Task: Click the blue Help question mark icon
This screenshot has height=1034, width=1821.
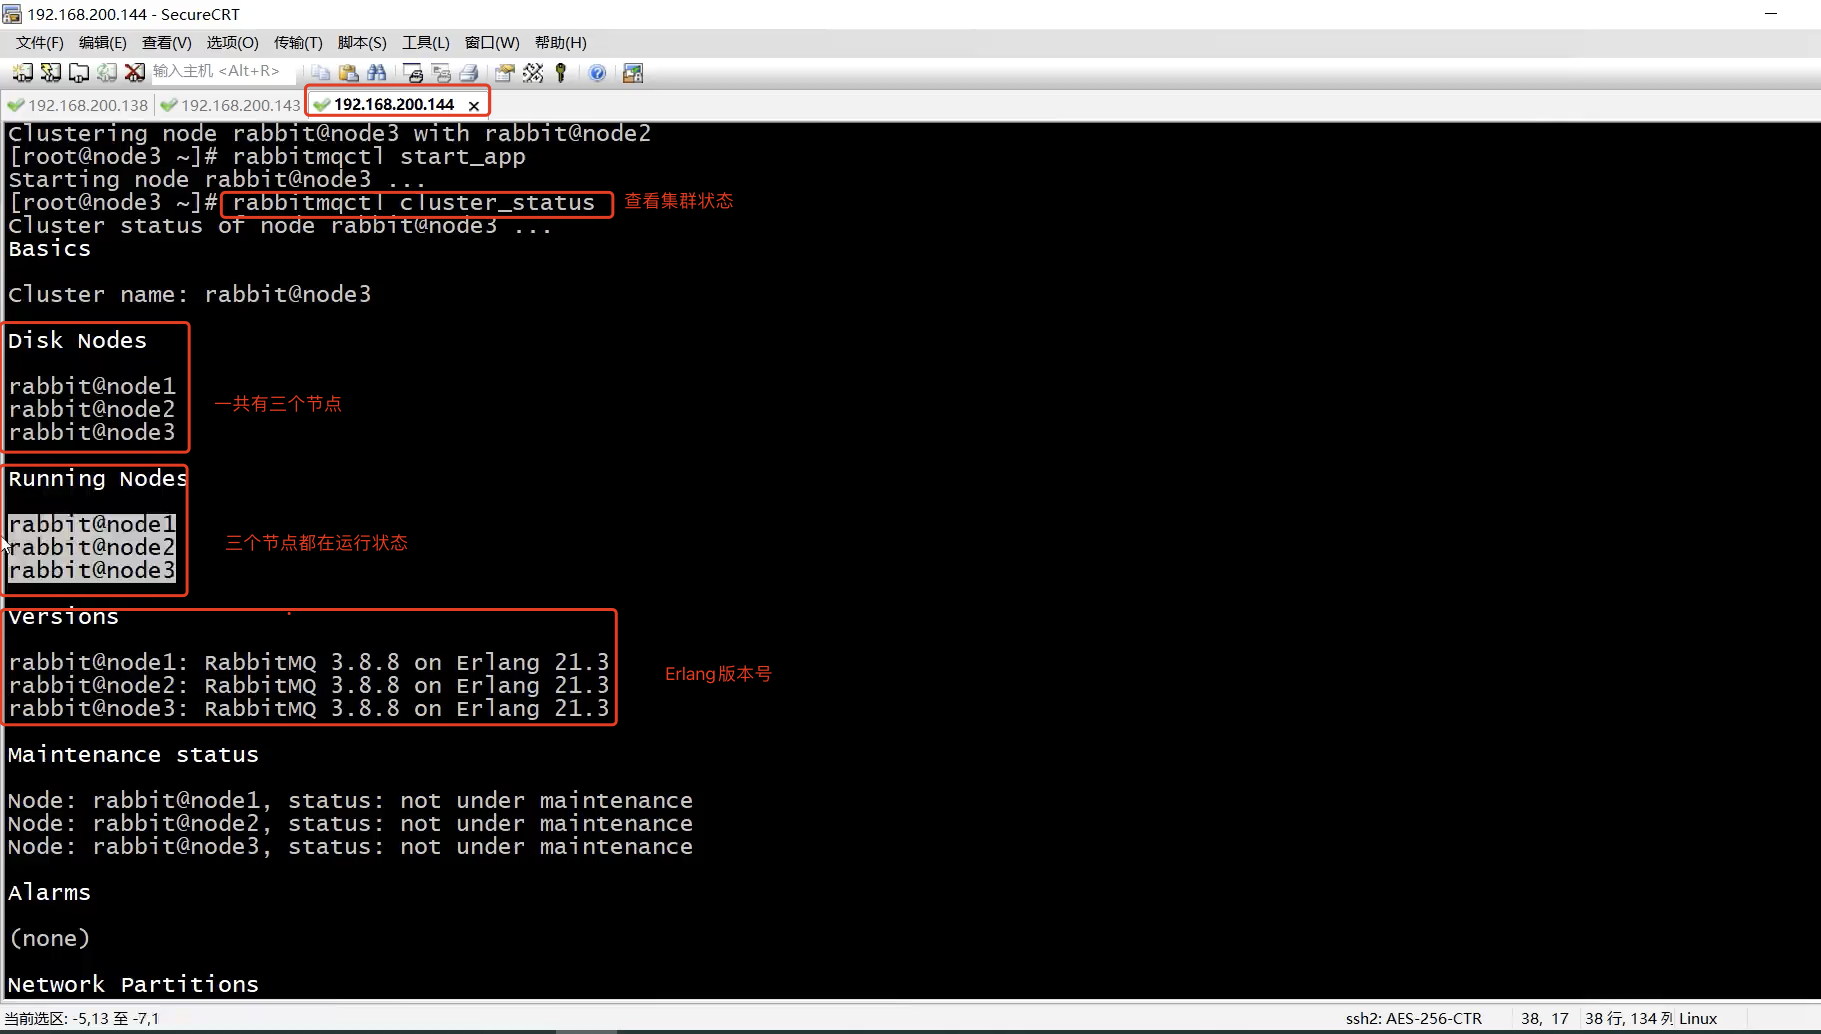Action: [x=597, y=72]
